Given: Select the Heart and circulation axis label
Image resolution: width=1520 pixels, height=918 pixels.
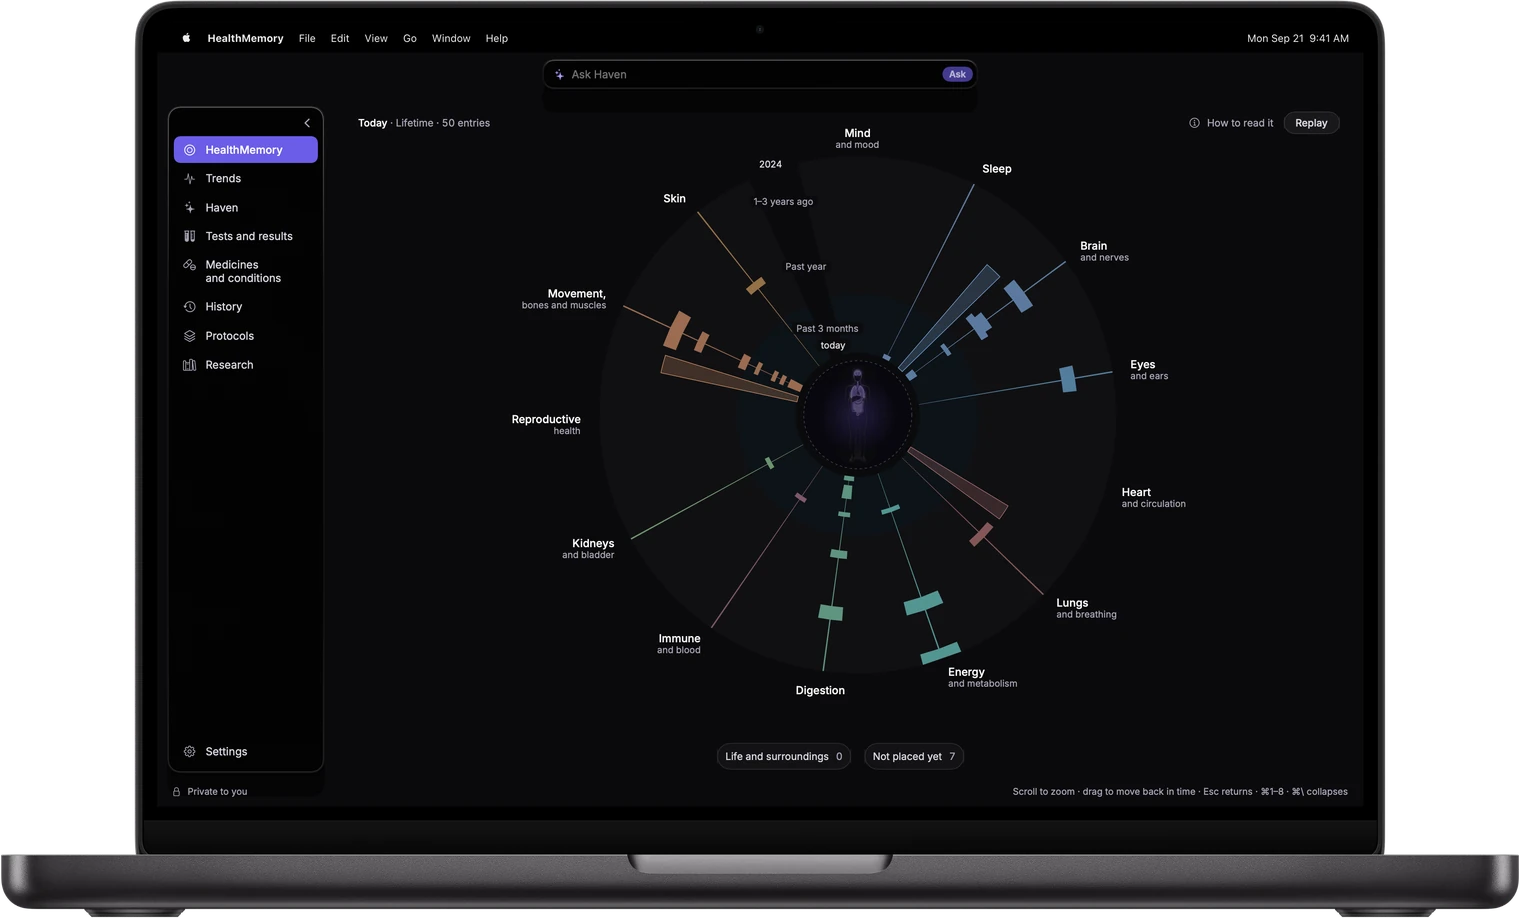Looking at the screenshot, I should coord(1153,498).
